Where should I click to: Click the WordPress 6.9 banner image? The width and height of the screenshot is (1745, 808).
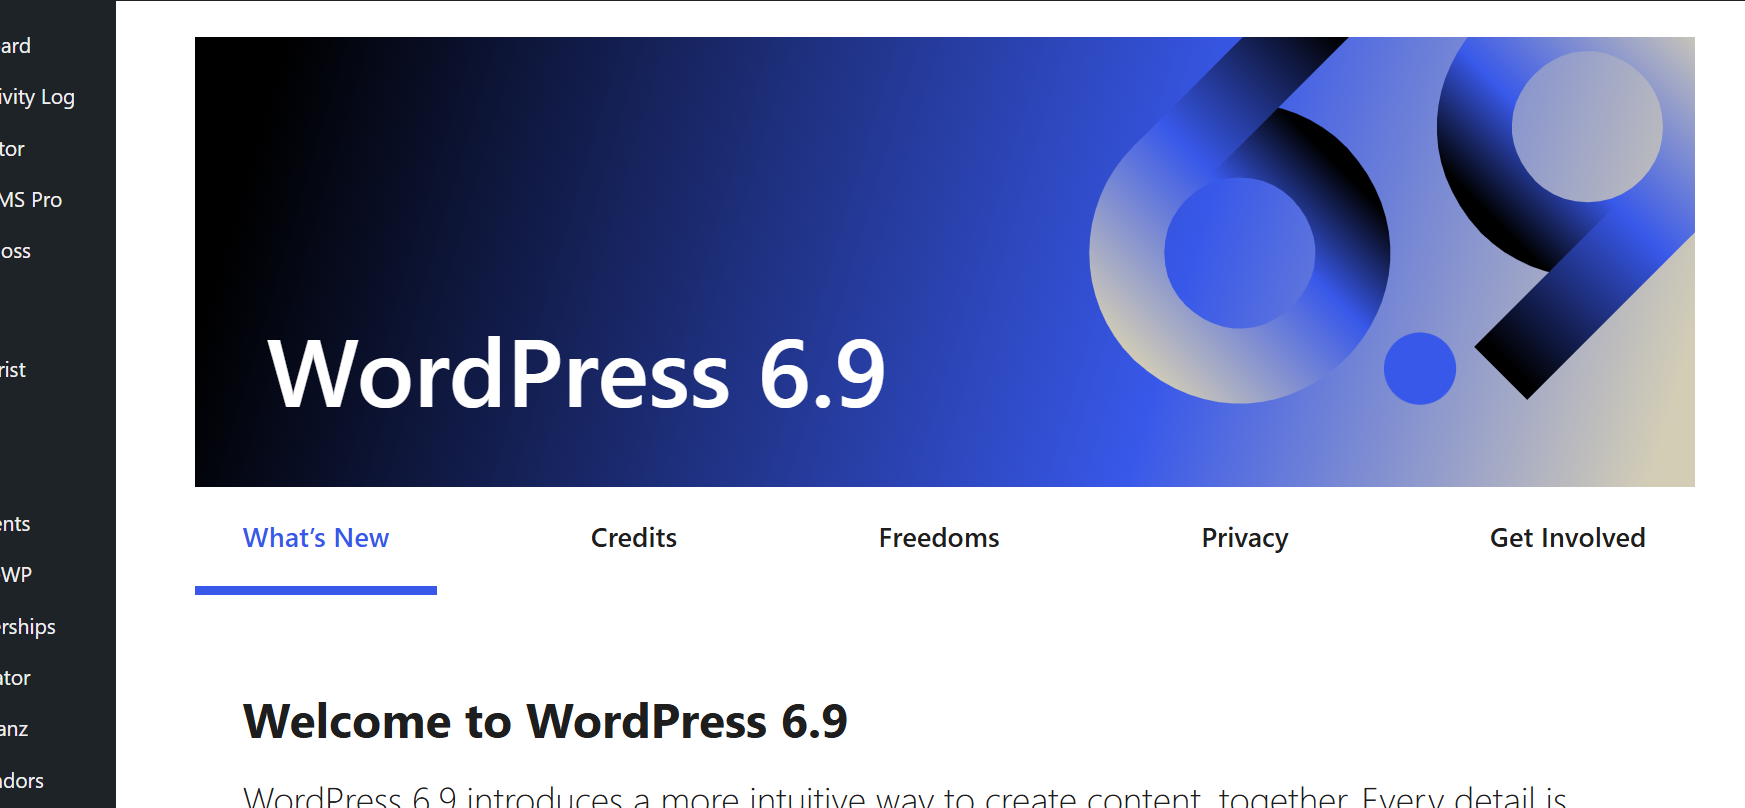pyautogui.click(x=944, y=262)
